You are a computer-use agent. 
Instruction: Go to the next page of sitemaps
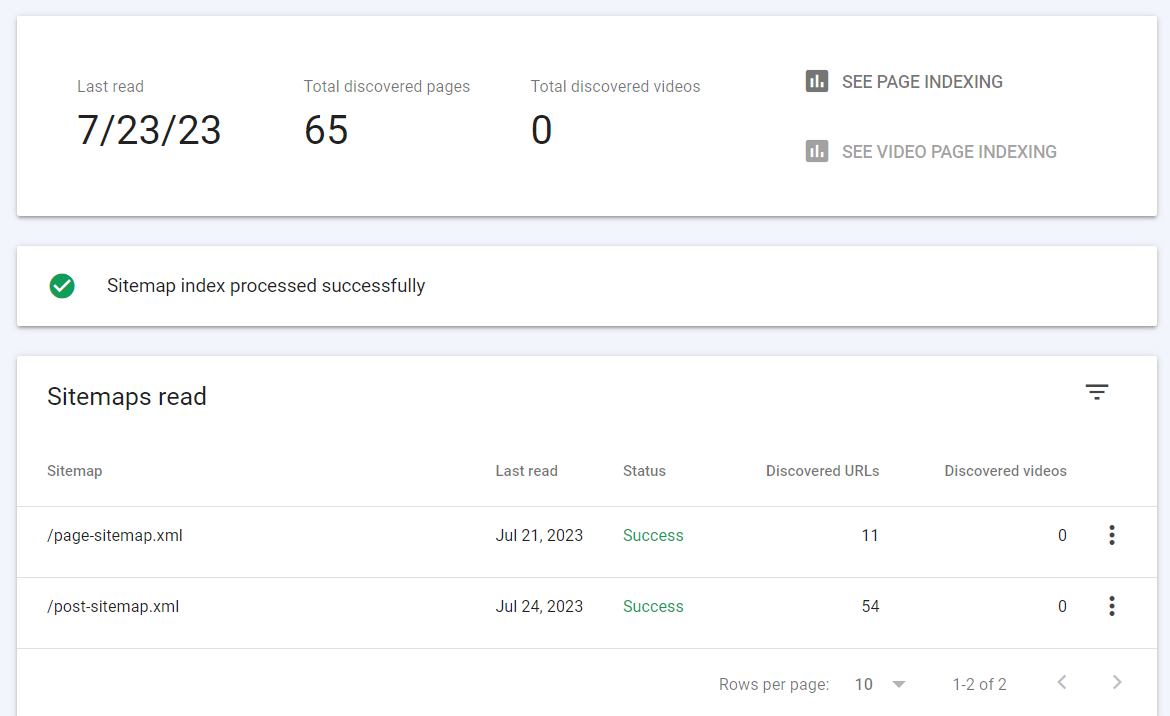click(1117, 683)
